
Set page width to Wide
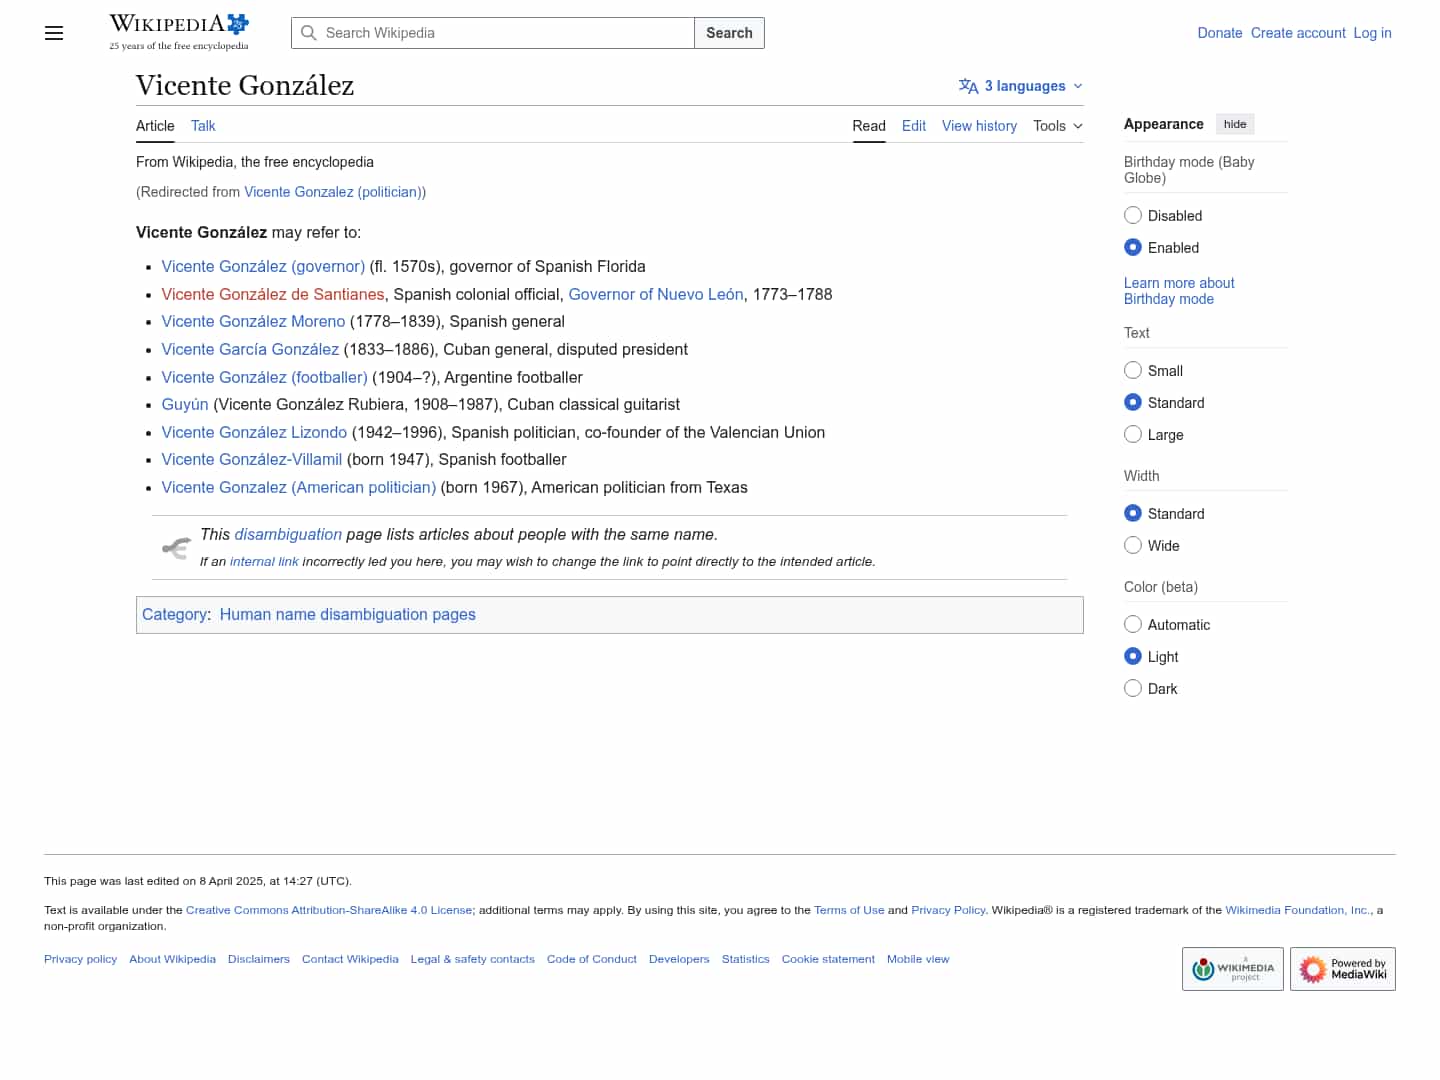1133,546
